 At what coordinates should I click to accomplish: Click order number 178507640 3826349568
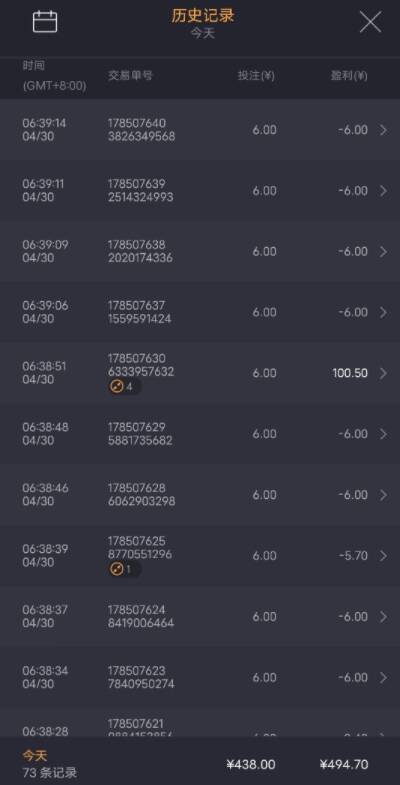142,130
